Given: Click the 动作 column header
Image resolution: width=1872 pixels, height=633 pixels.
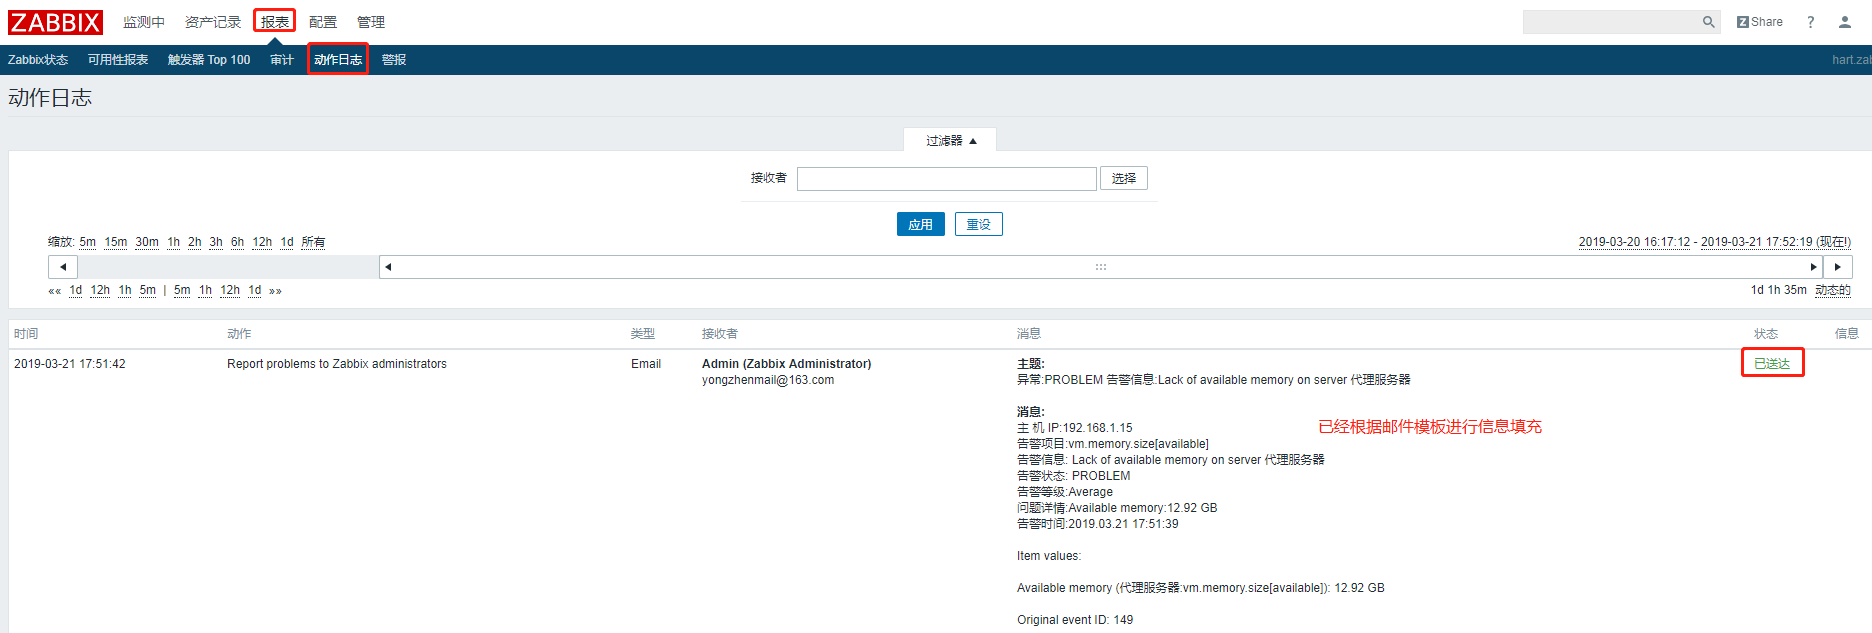Looking at the screenshot, I should click(239, 334).
